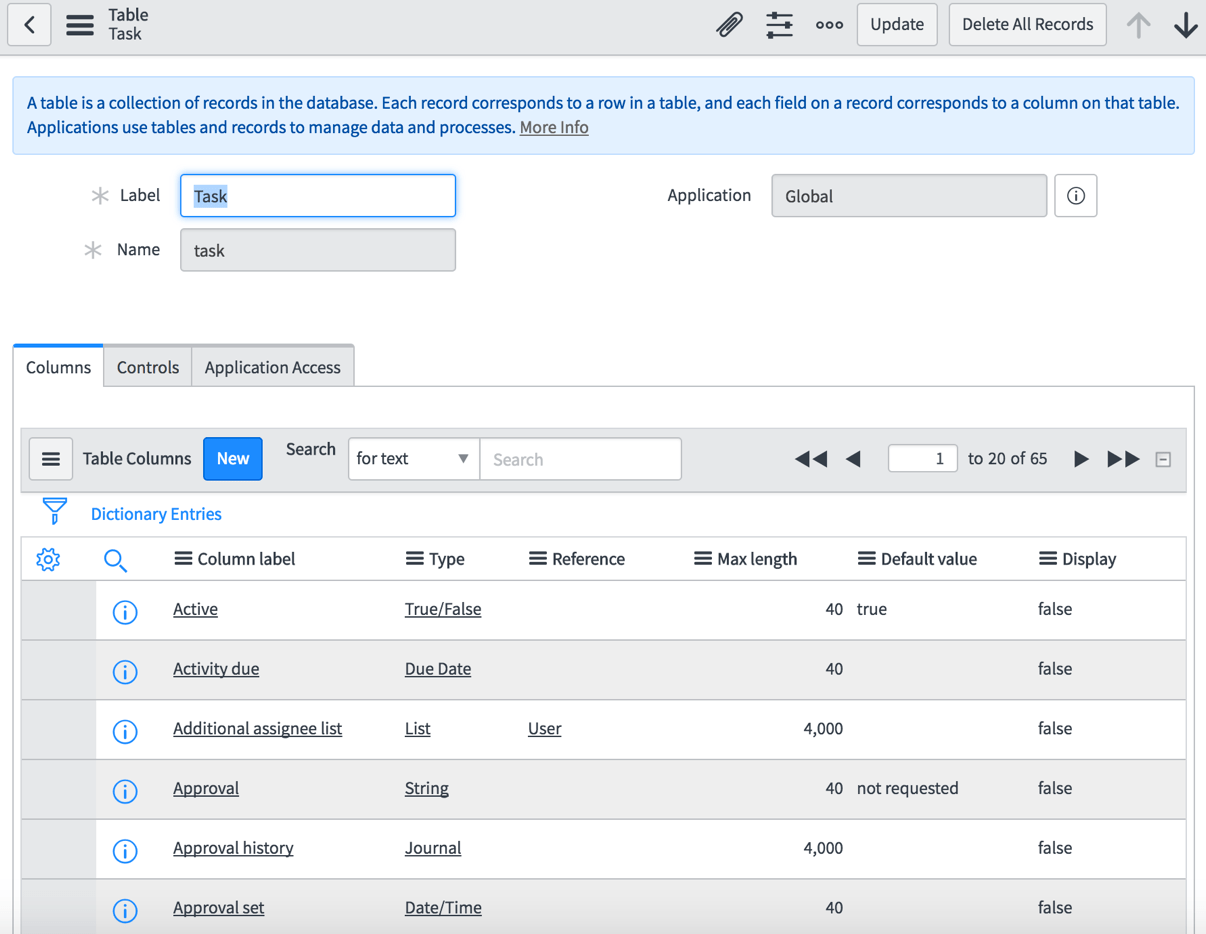Image resolution: width=1206 pixels, height=934 pixels.
Task: Switch to the Controls tab
Action: [148, 367]
